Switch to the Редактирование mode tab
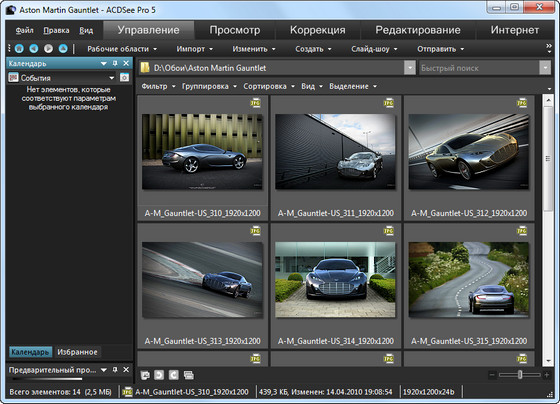This screenshot has height=404, width=560. pos(418,30)
